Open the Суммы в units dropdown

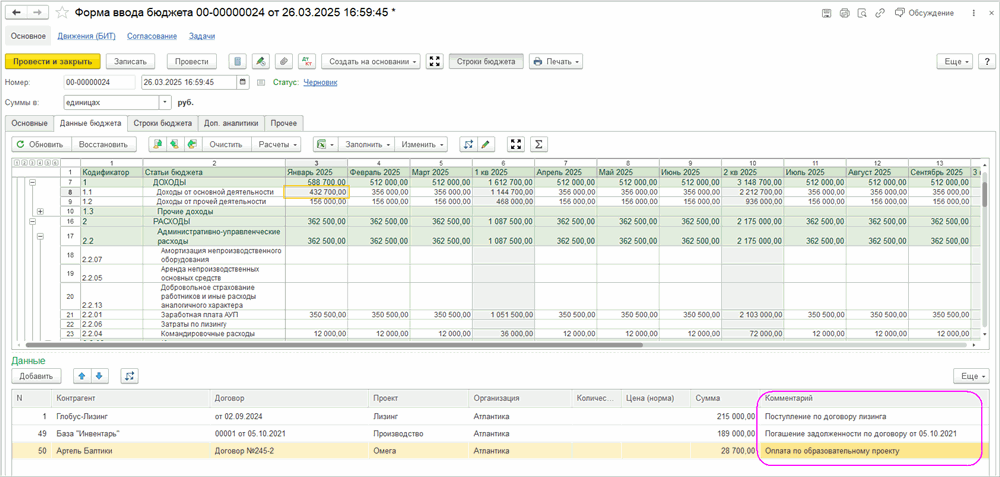coord(165,102)
